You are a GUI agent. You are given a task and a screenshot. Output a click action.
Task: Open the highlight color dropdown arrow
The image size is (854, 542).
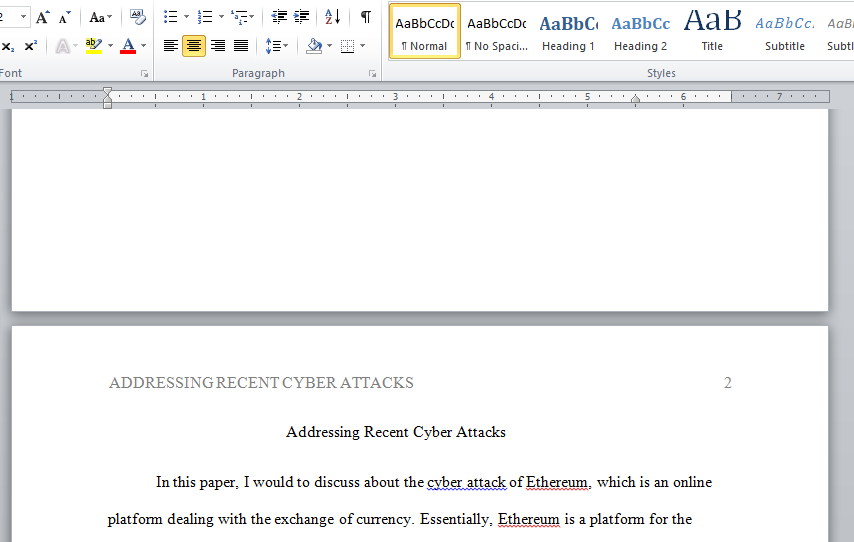click(x=111, y=46)
